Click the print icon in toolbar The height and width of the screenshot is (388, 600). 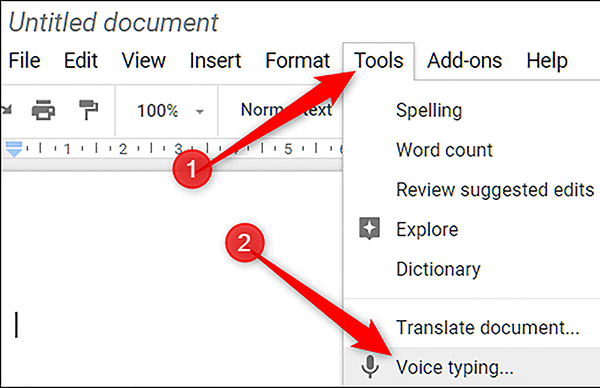click(43, 110)
